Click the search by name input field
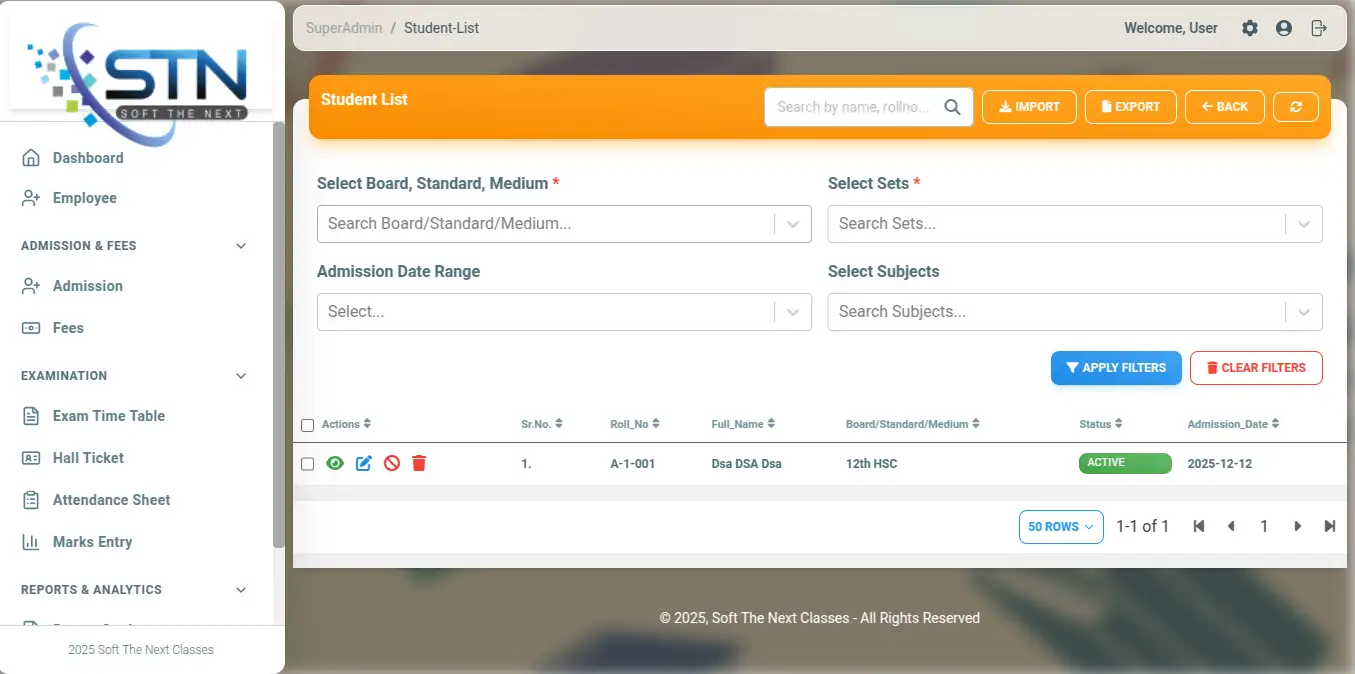Screen dimensions: 1355x674 tap(855, 107)
